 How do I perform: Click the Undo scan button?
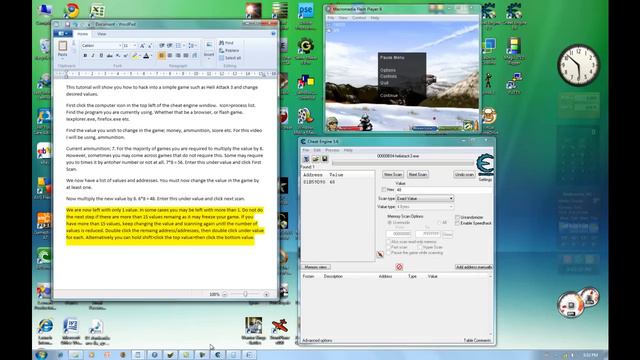[464, 175]
